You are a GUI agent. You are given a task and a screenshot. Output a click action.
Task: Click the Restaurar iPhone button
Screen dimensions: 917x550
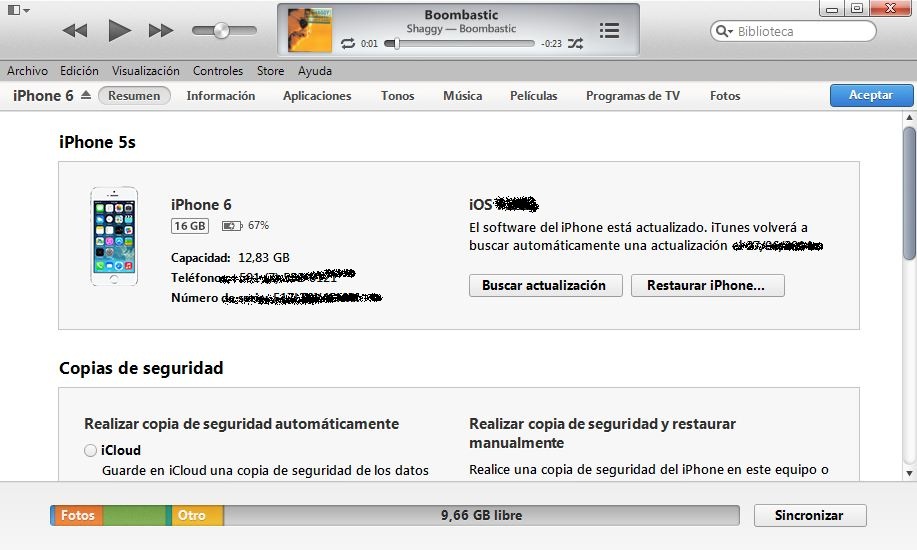coord(708,286)
